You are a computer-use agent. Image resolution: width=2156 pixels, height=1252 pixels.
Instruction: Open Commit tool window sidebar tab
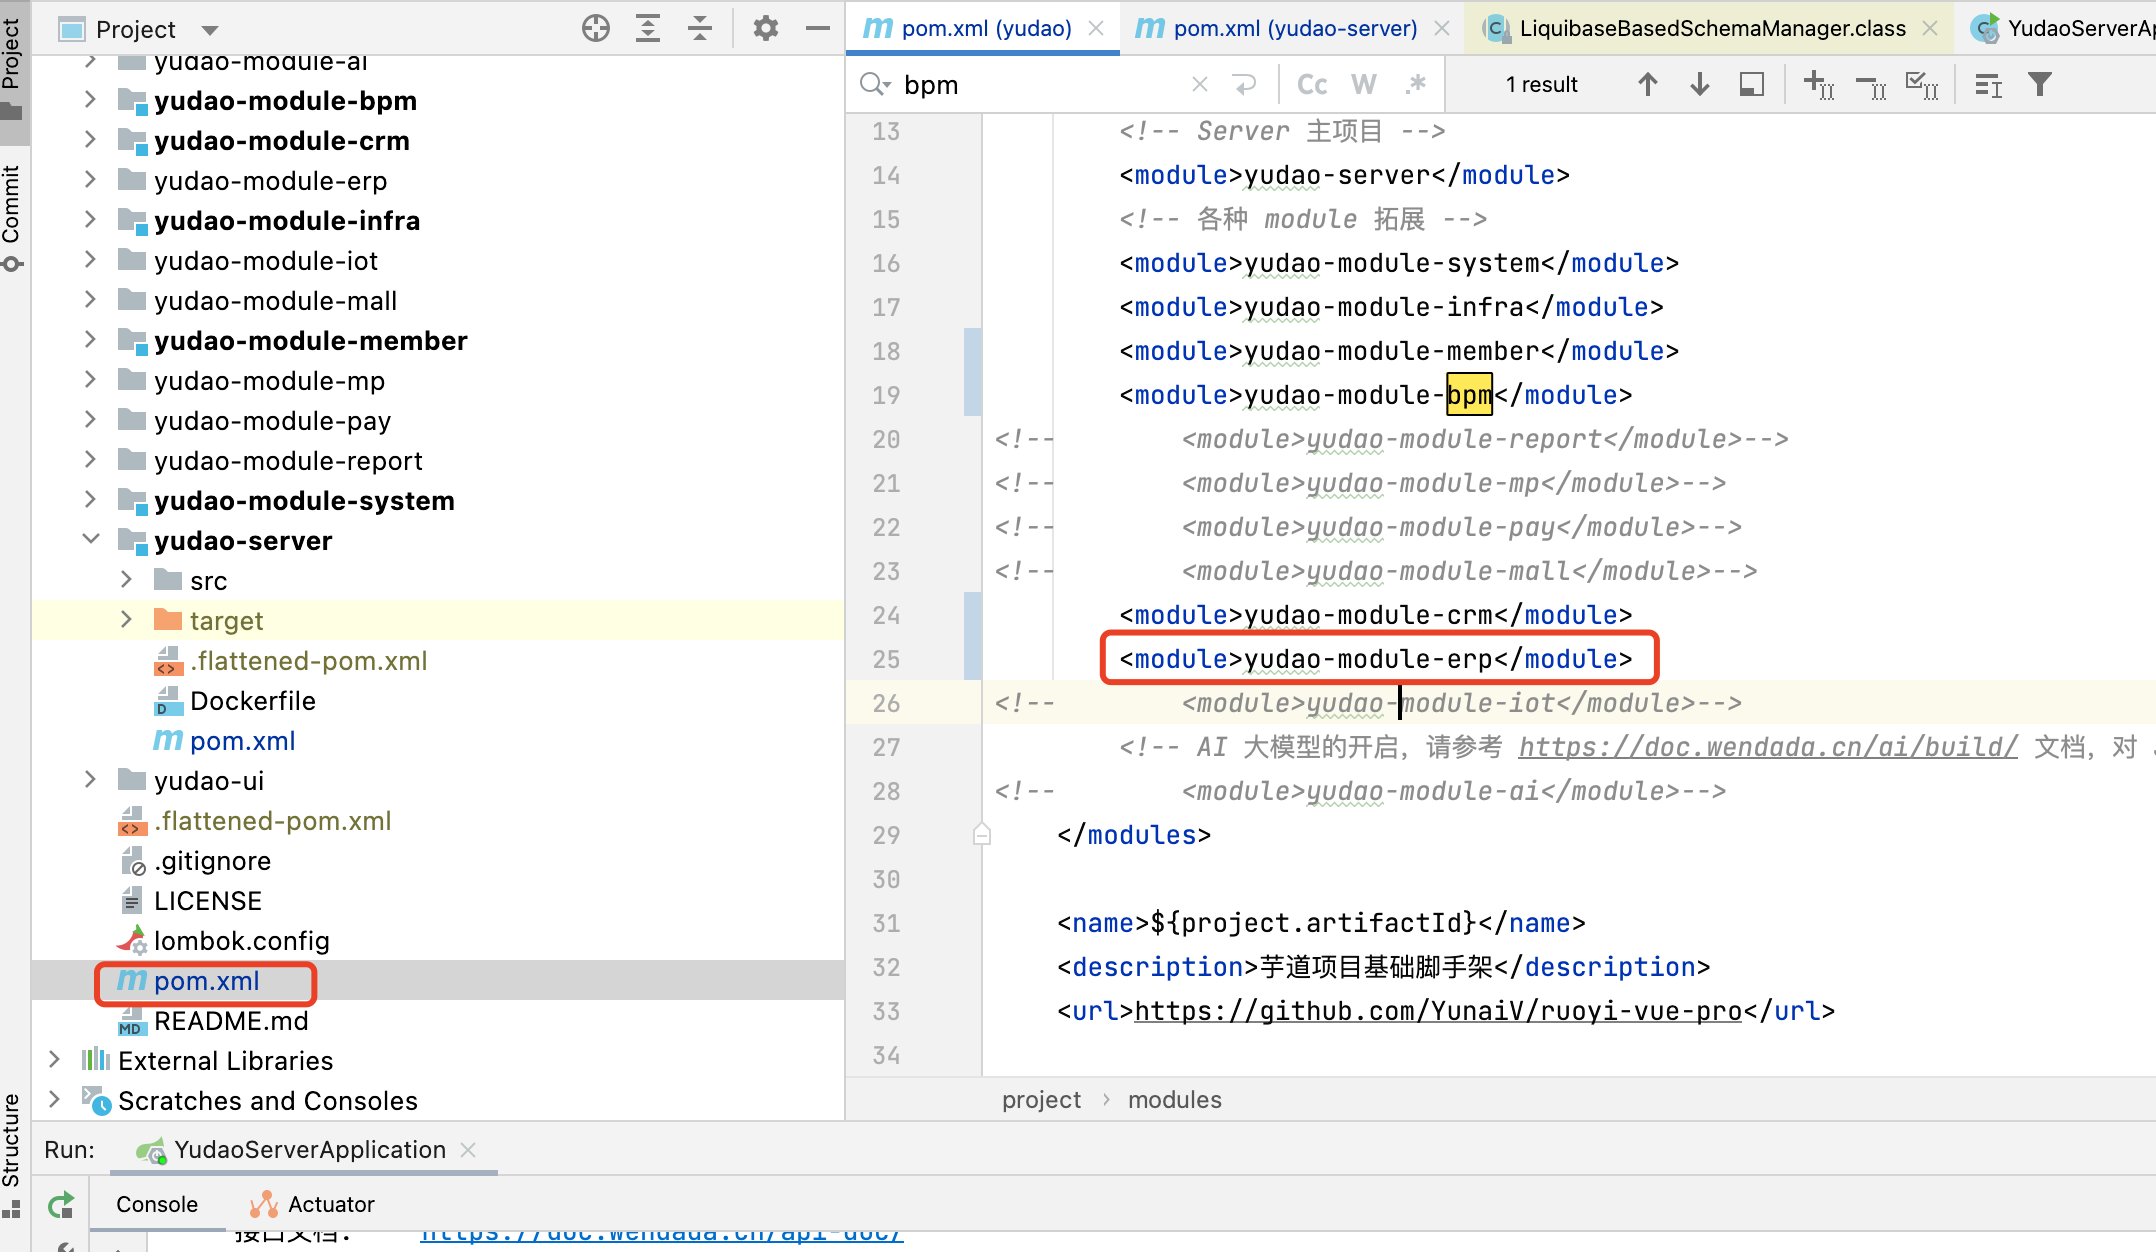click(x=12, y=216)
